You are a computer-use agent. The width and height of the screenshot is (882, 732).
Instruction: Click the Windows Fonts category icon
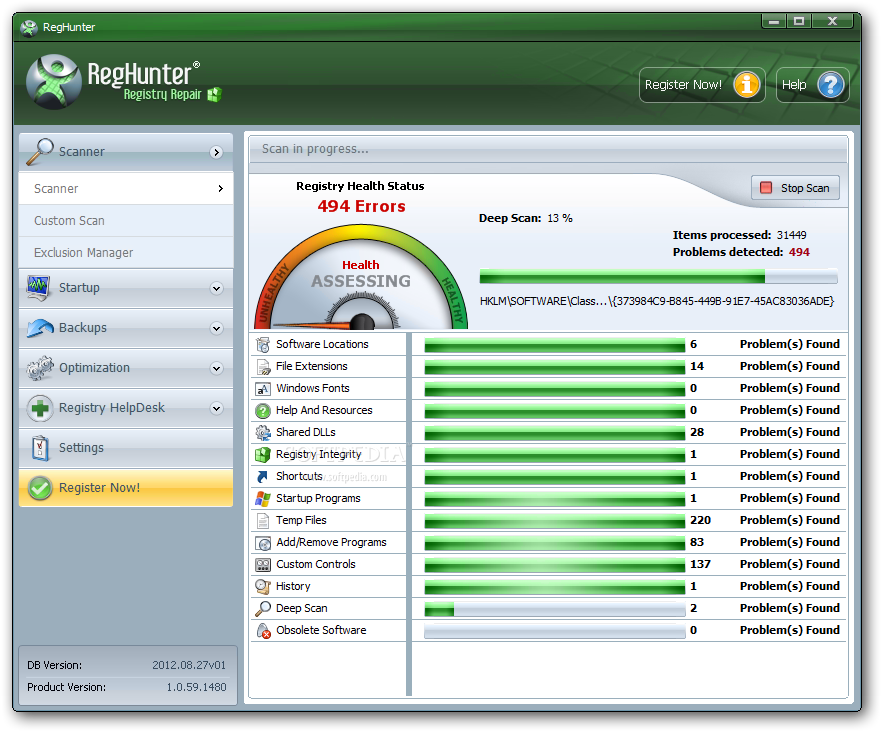[x=263, y=388]
